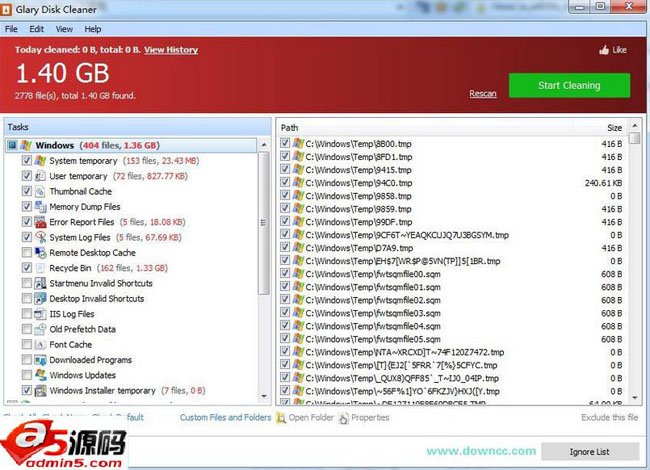Click Exclude this file link
Screen dimensions: 650x470
pos(609,418)
